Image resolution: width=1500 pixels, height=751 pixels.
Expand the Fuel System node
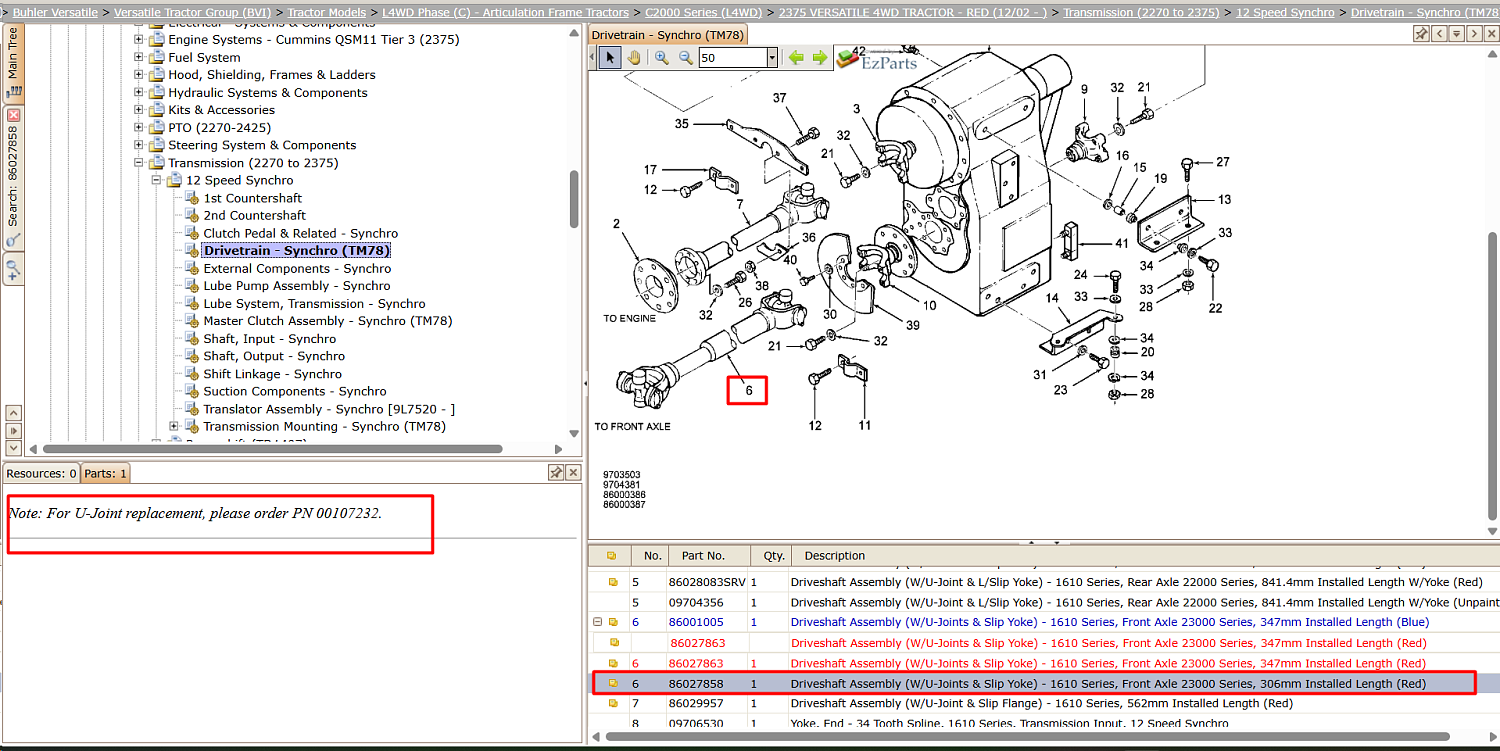click(139, 57)
